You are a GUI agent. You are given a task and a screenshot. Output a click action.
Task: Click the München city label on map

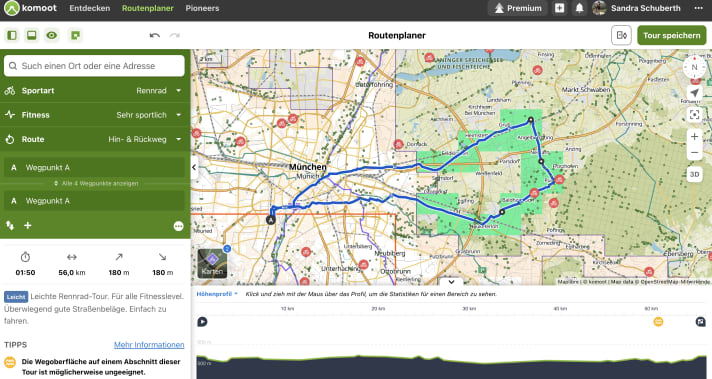coord(307,167)
